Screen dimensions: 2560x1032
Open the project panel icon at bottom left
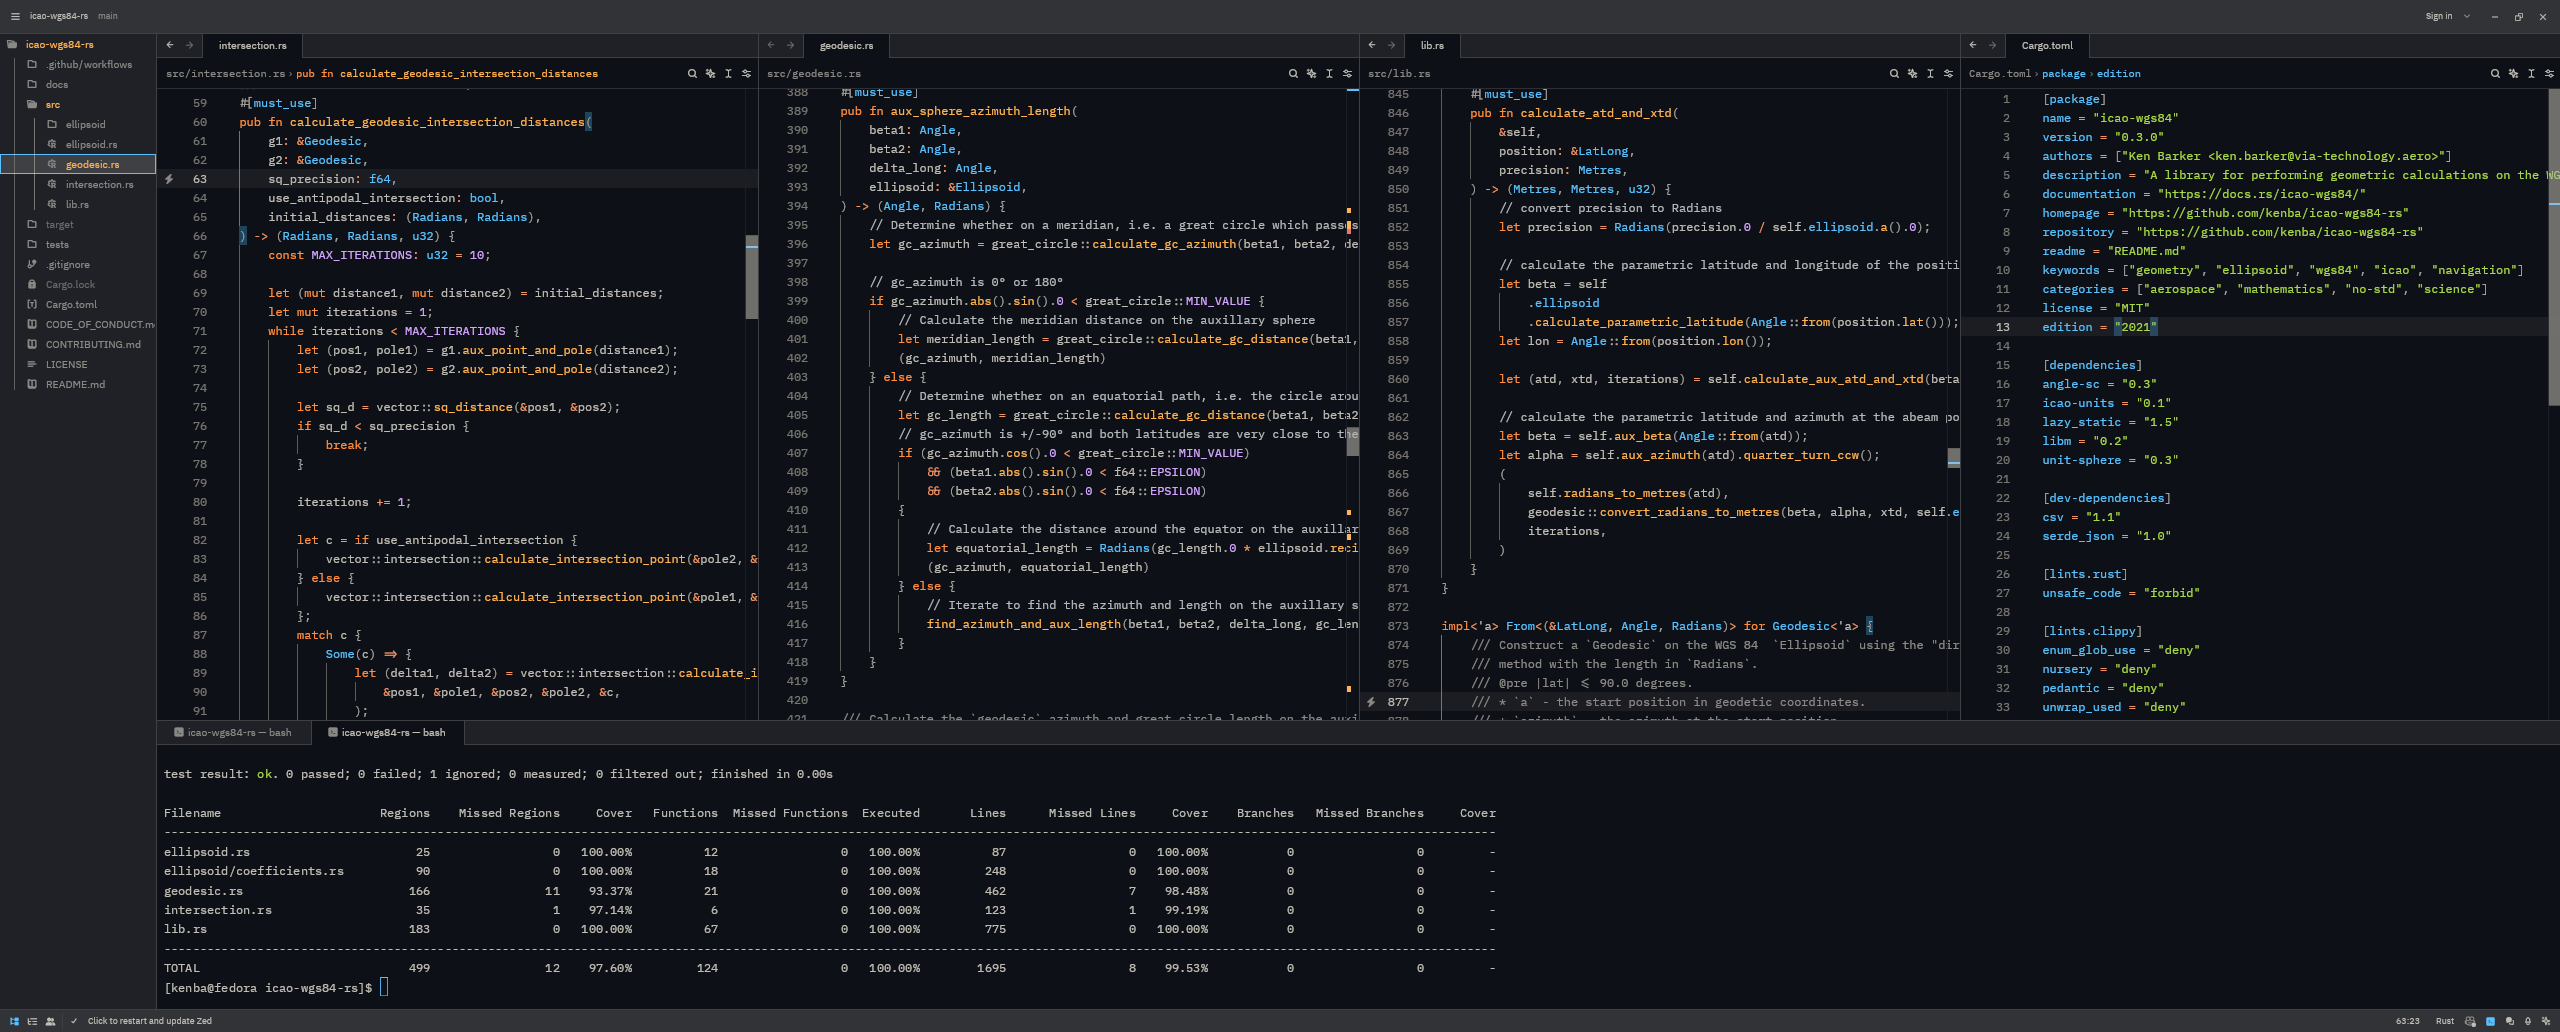pos(14,1021)
